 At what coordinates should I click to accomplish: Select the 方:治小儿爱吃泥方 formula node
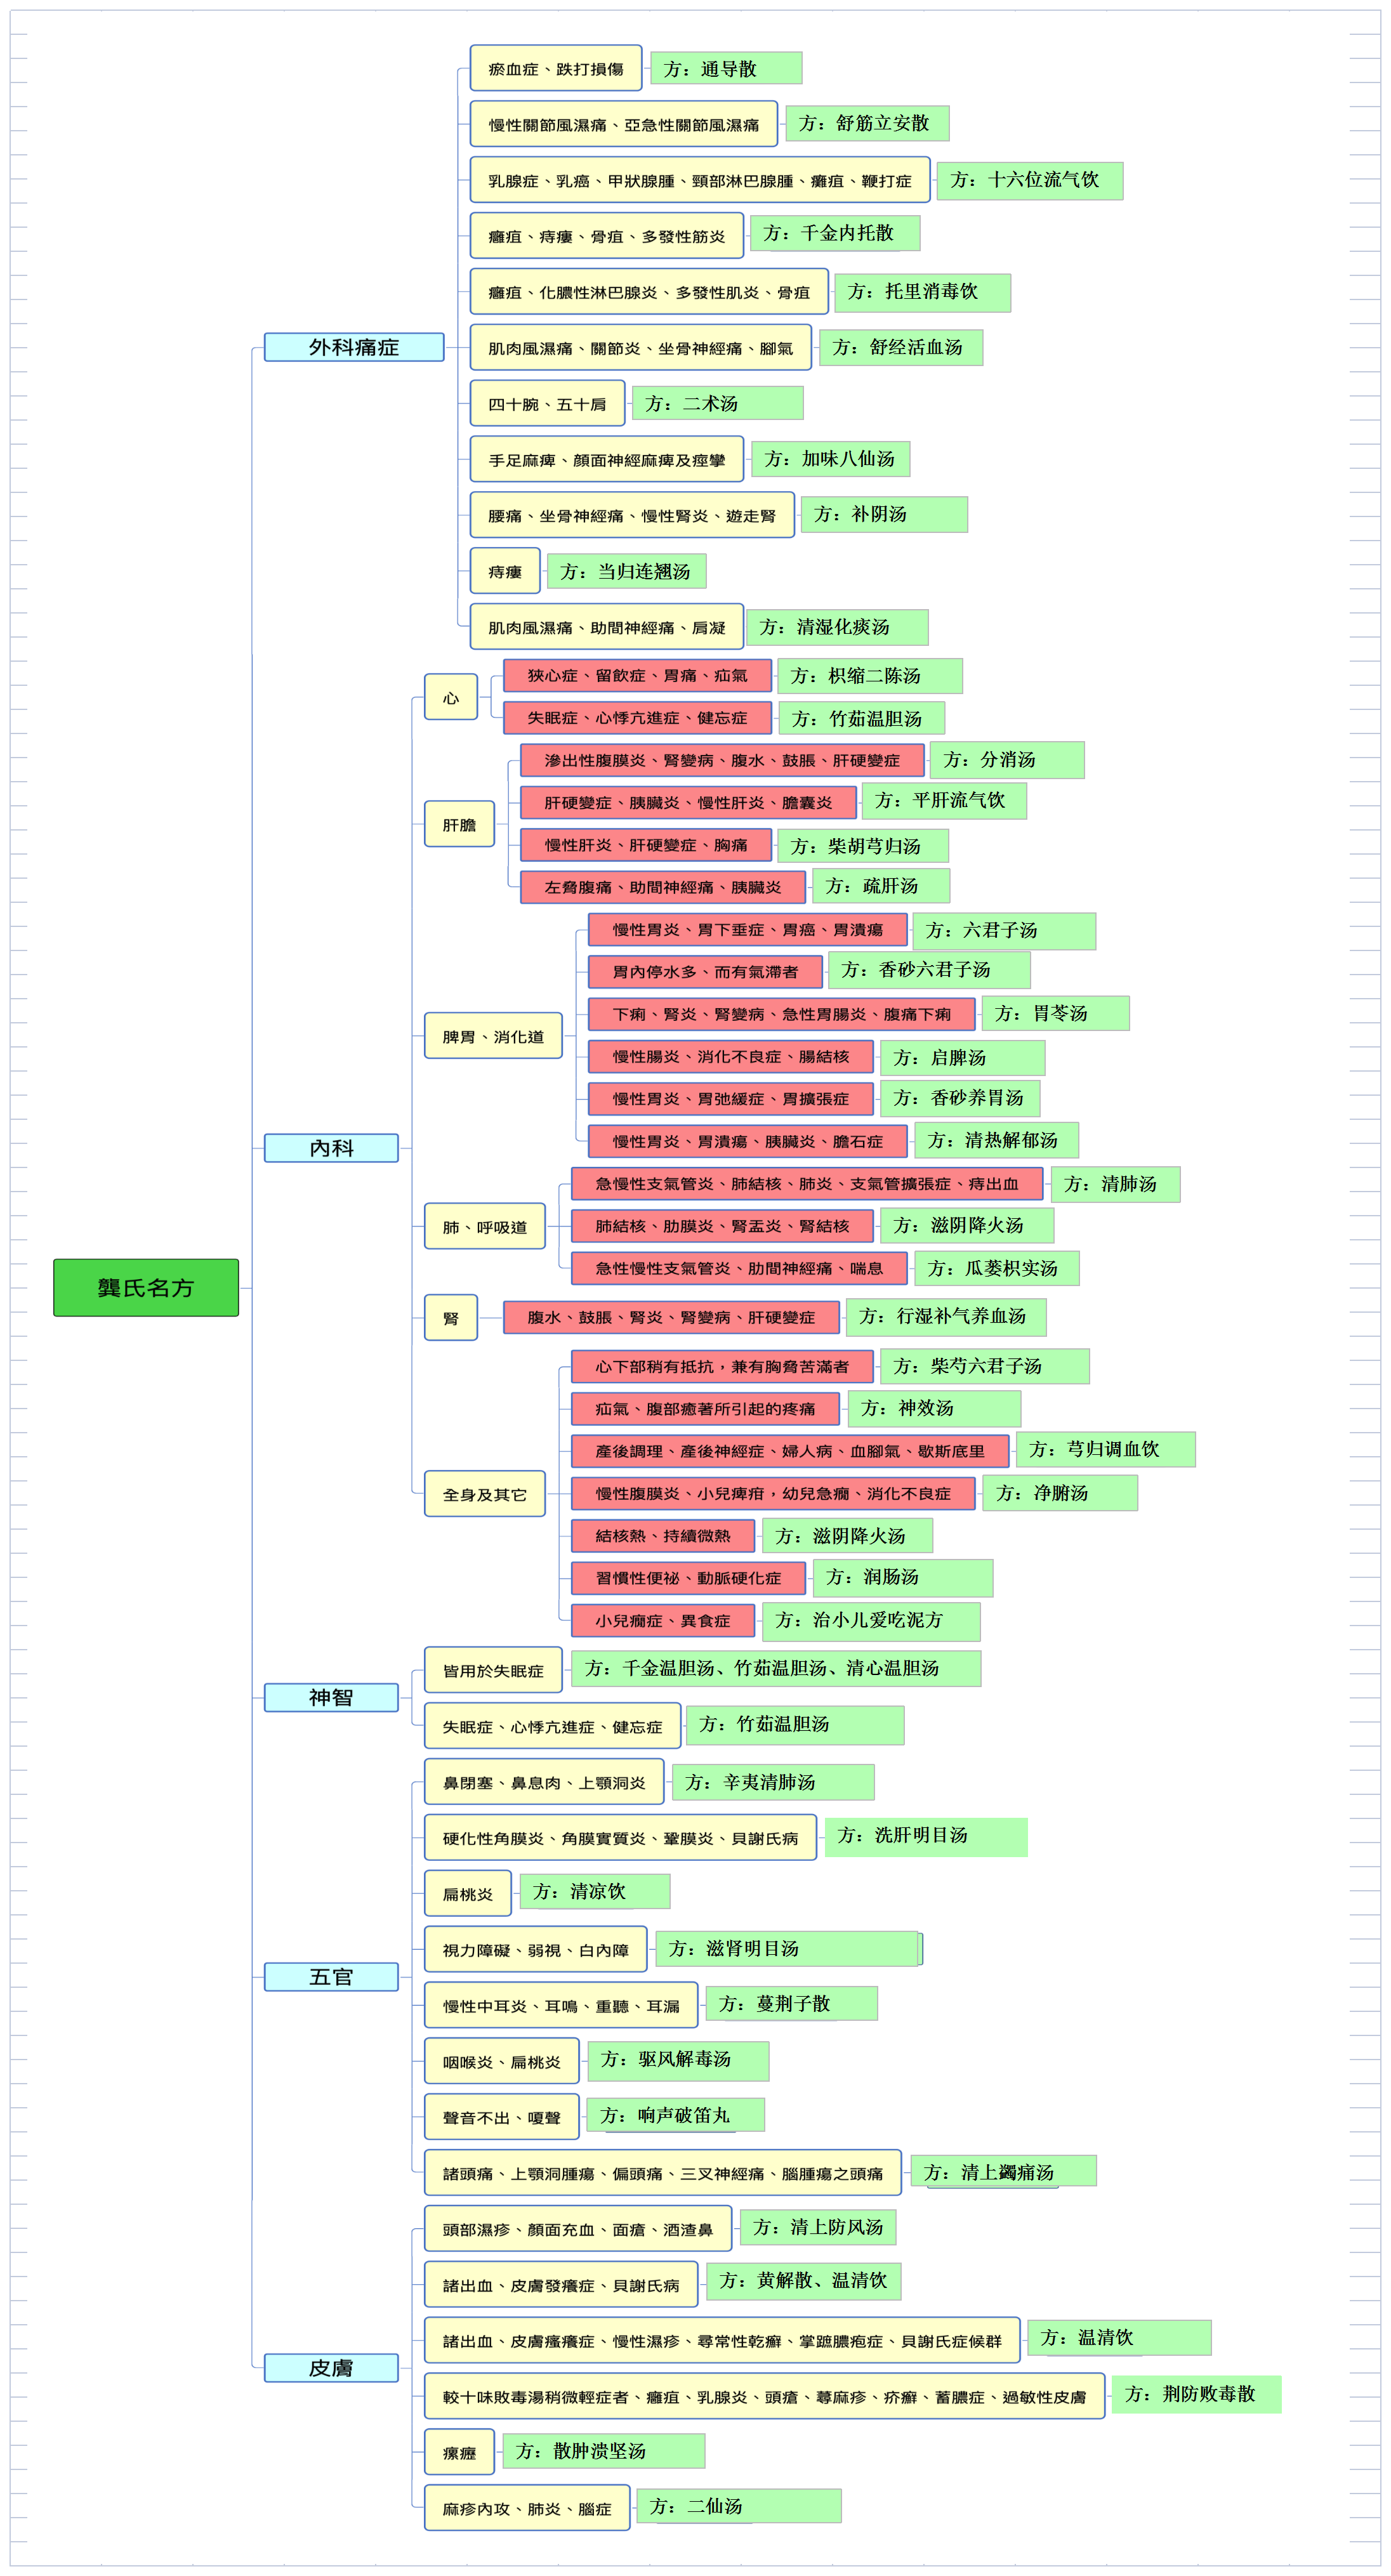871,1621
